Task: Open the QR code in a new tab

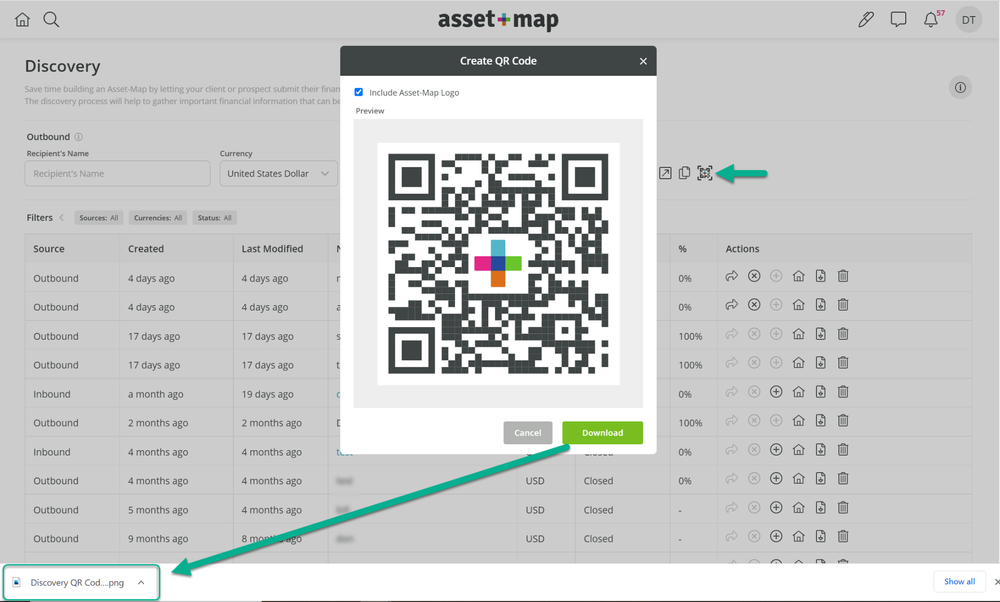Action: coord(665,172)
